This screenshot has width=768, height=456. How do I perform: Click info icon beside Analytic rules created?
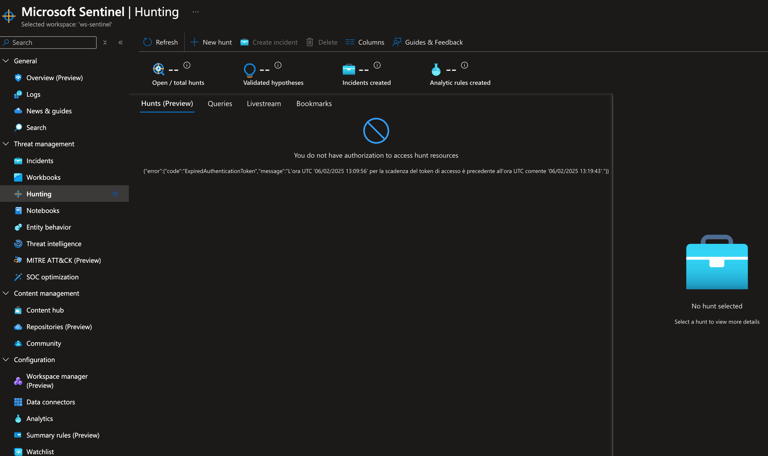coord(464,65)
